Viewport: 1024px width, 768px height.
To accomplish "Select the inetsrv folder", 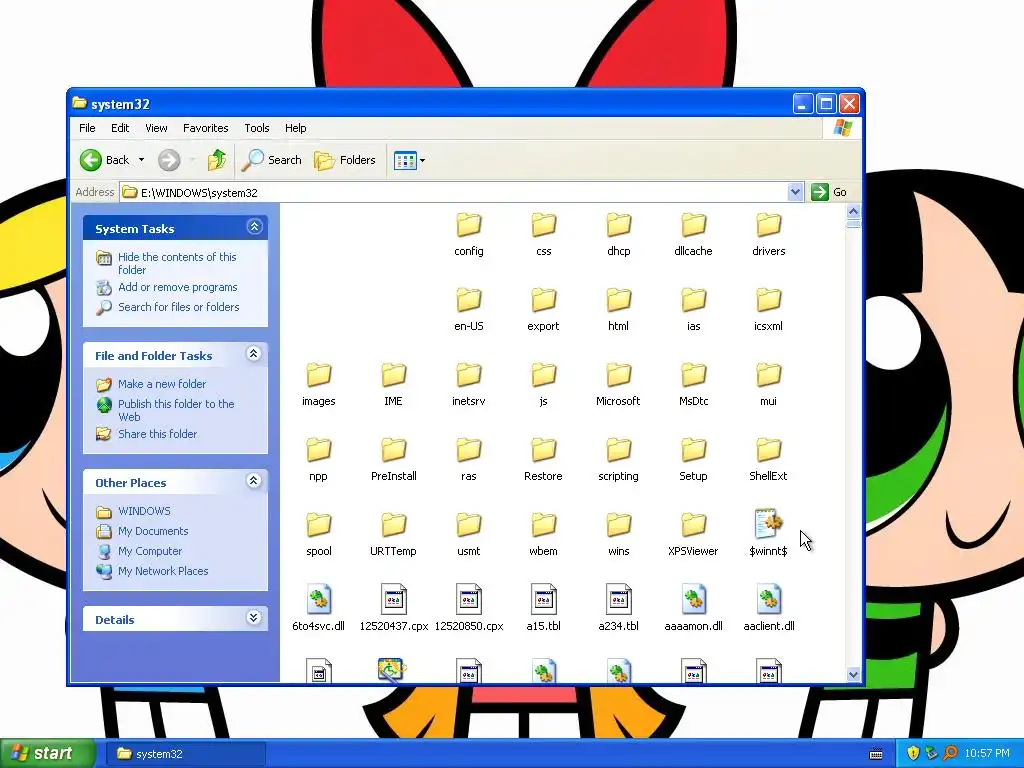I will click(x=469, y=385).
